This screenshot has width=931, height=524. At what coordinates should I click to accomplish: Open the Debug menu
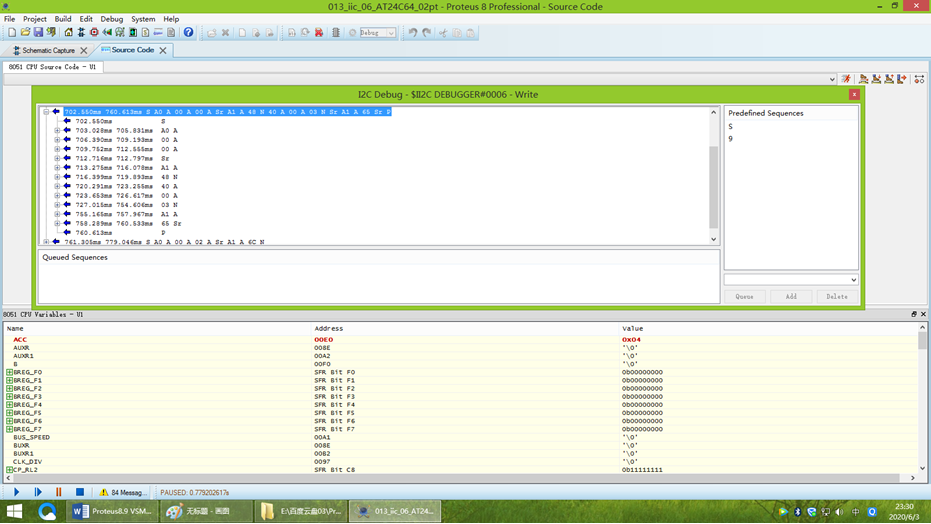(111, 19)
